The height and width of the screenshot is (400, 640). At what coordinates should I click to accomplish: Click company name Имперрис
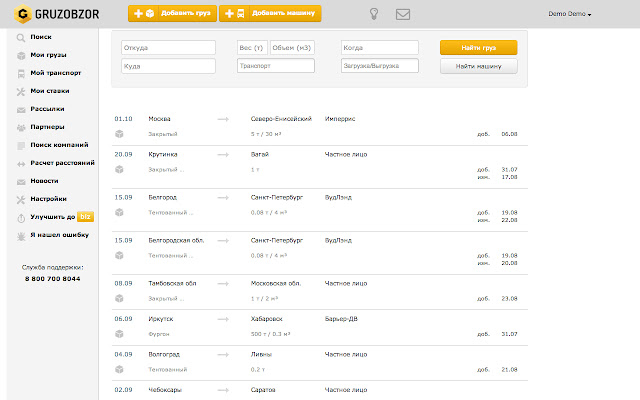[340, 119]
